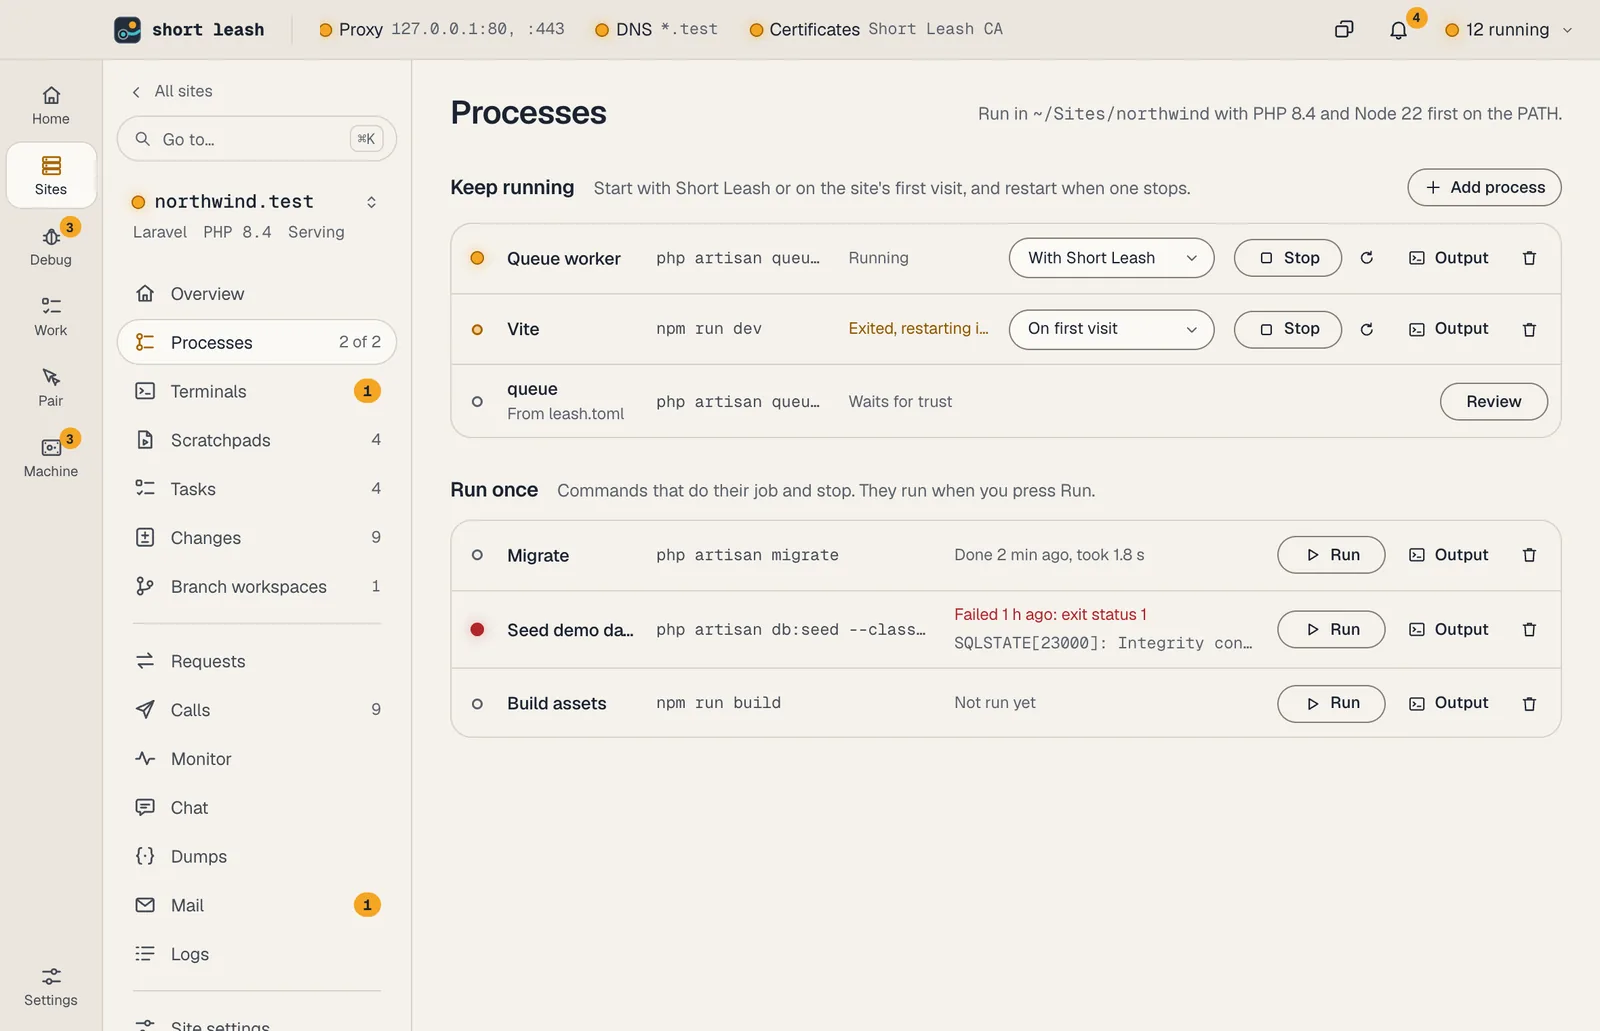
Task: Focus the 'Go to…' search field
Action: point(257,139)
